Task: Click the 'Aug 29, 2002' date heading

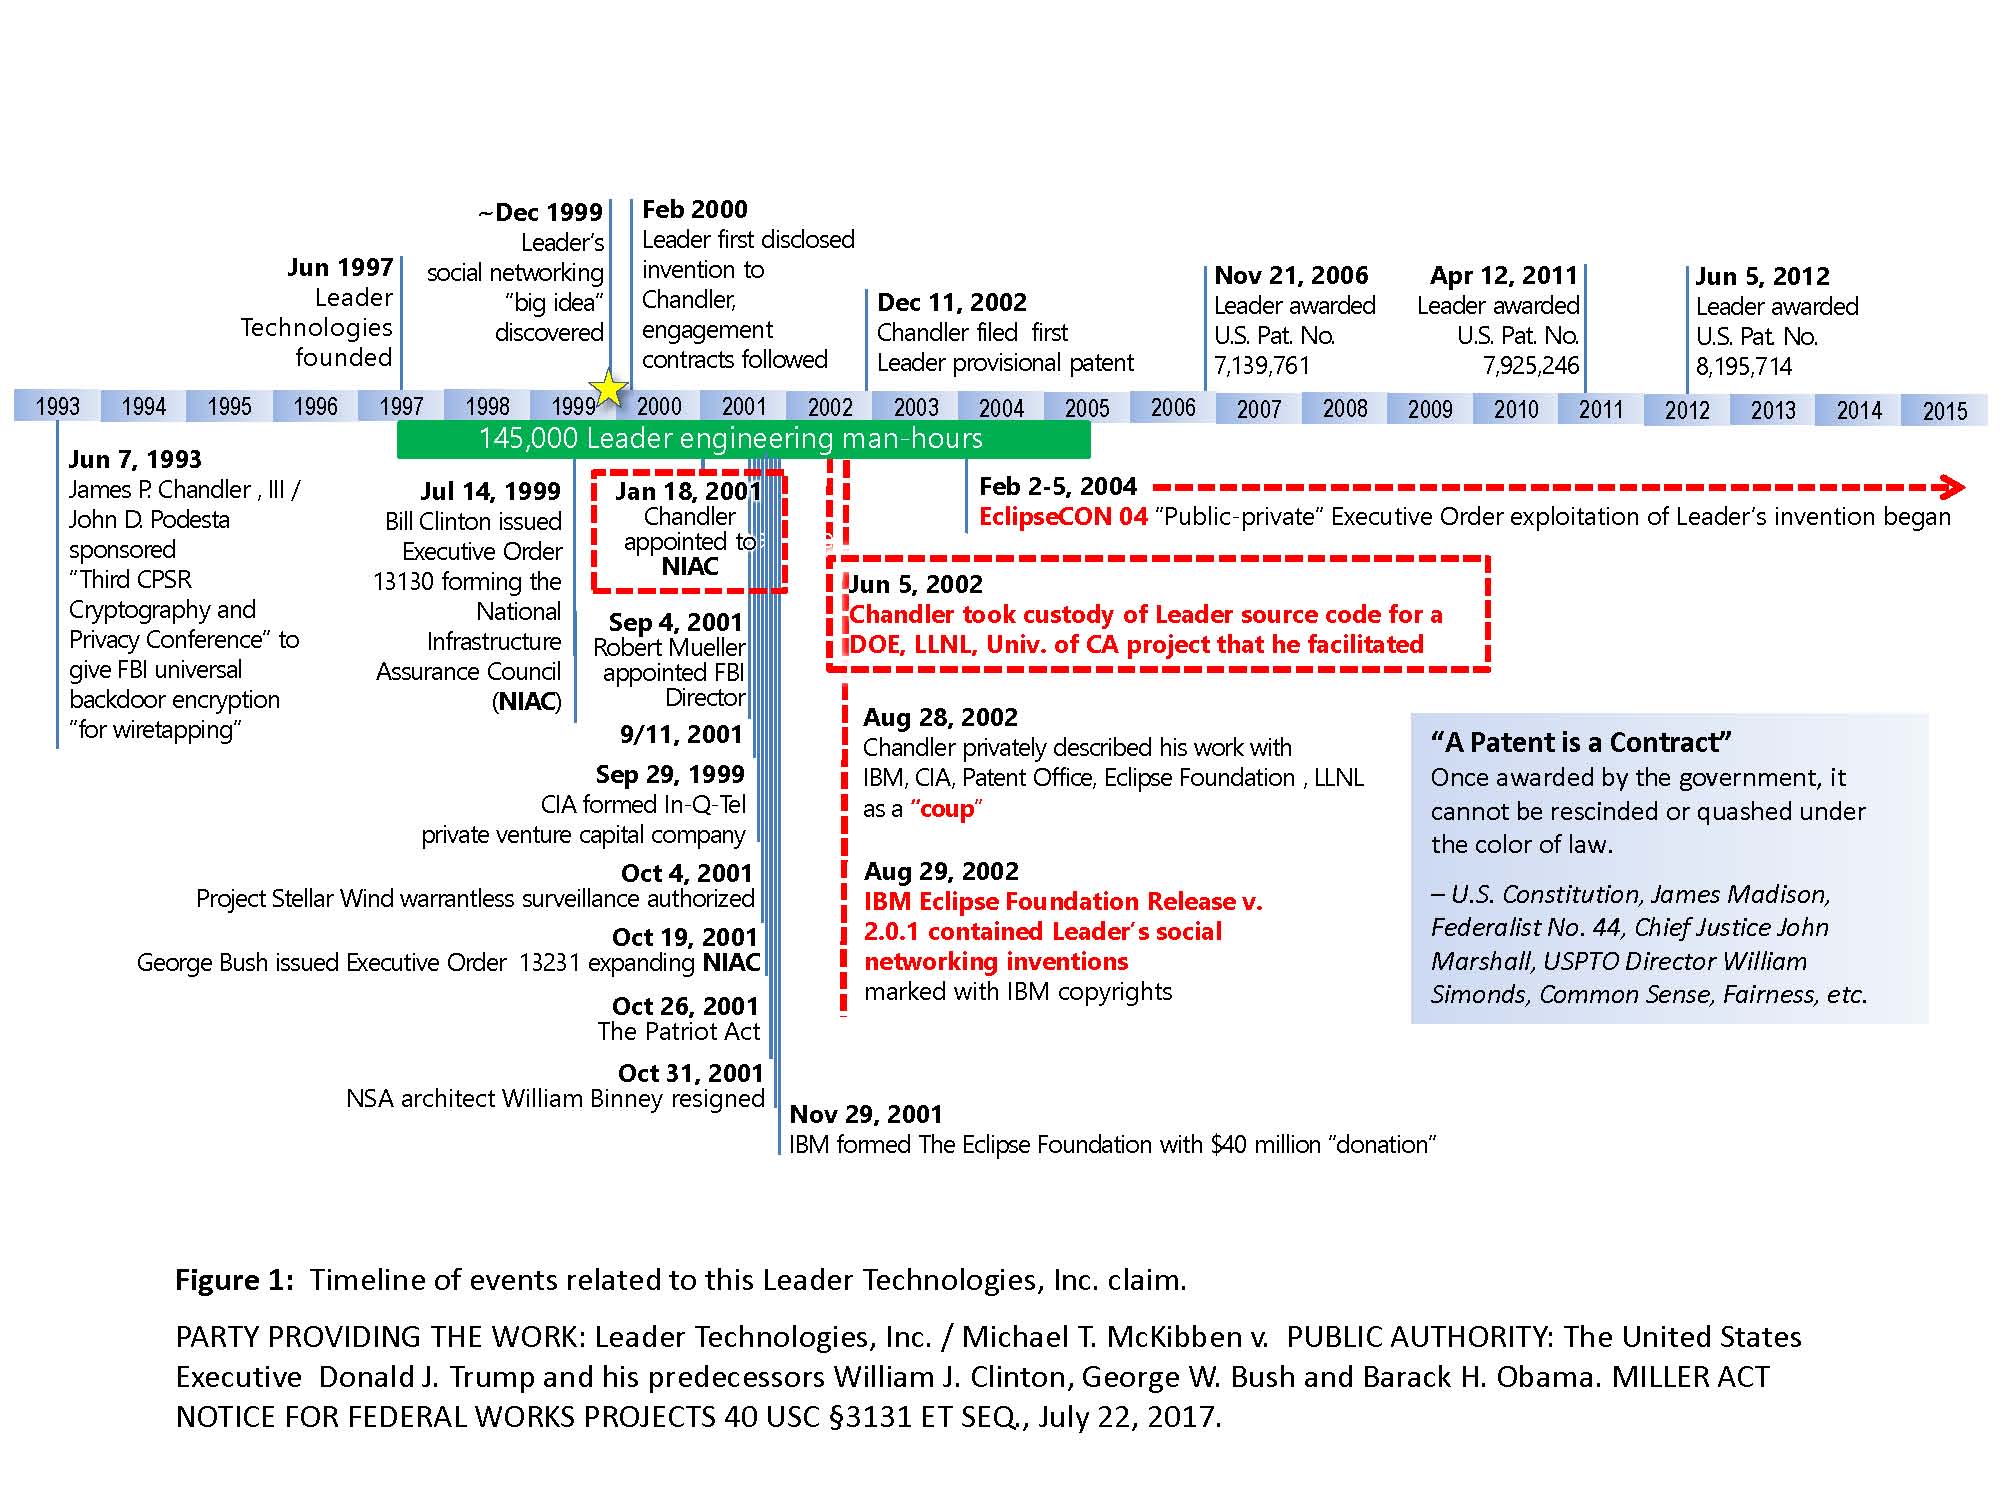Action: pos(941,872)
